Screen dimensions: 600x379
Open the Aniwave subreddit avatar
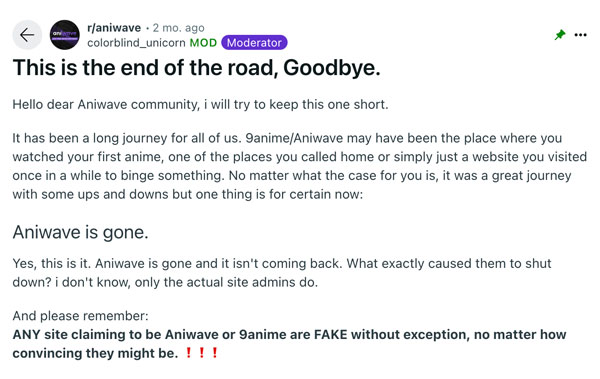point(65,35)
